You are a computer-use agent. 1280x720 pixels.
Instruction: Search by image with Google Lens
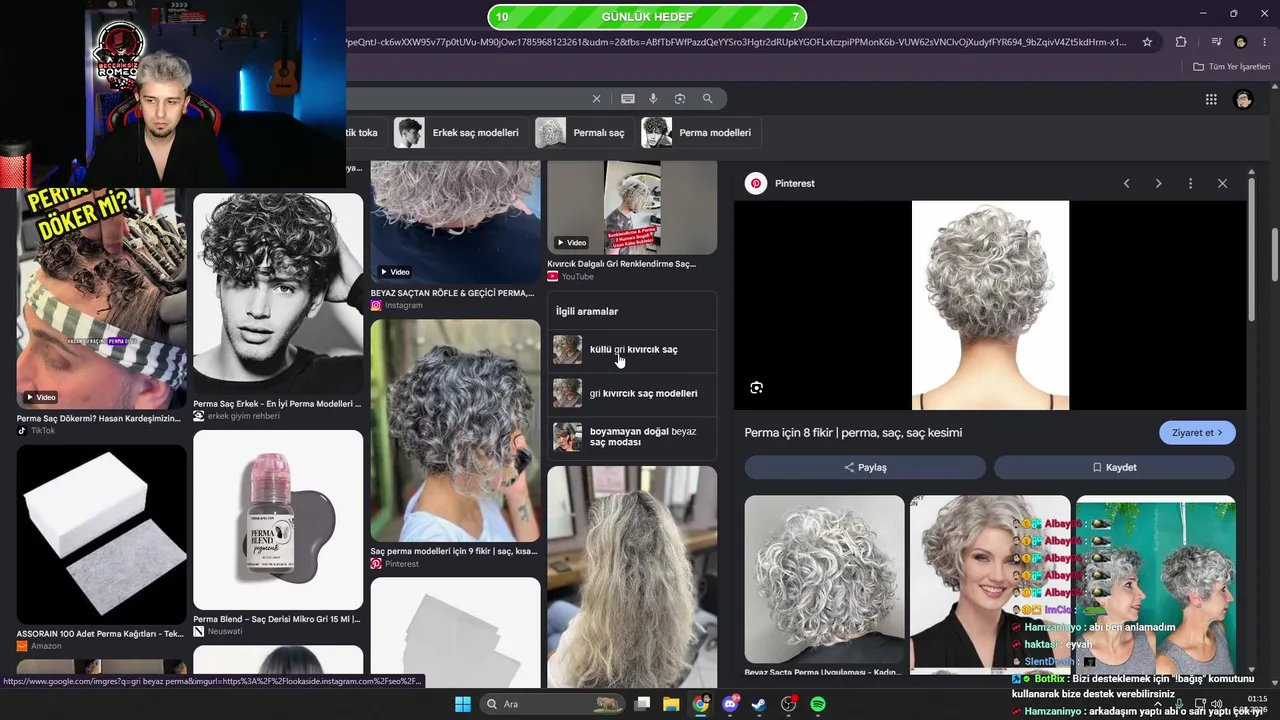coord(680,99)
